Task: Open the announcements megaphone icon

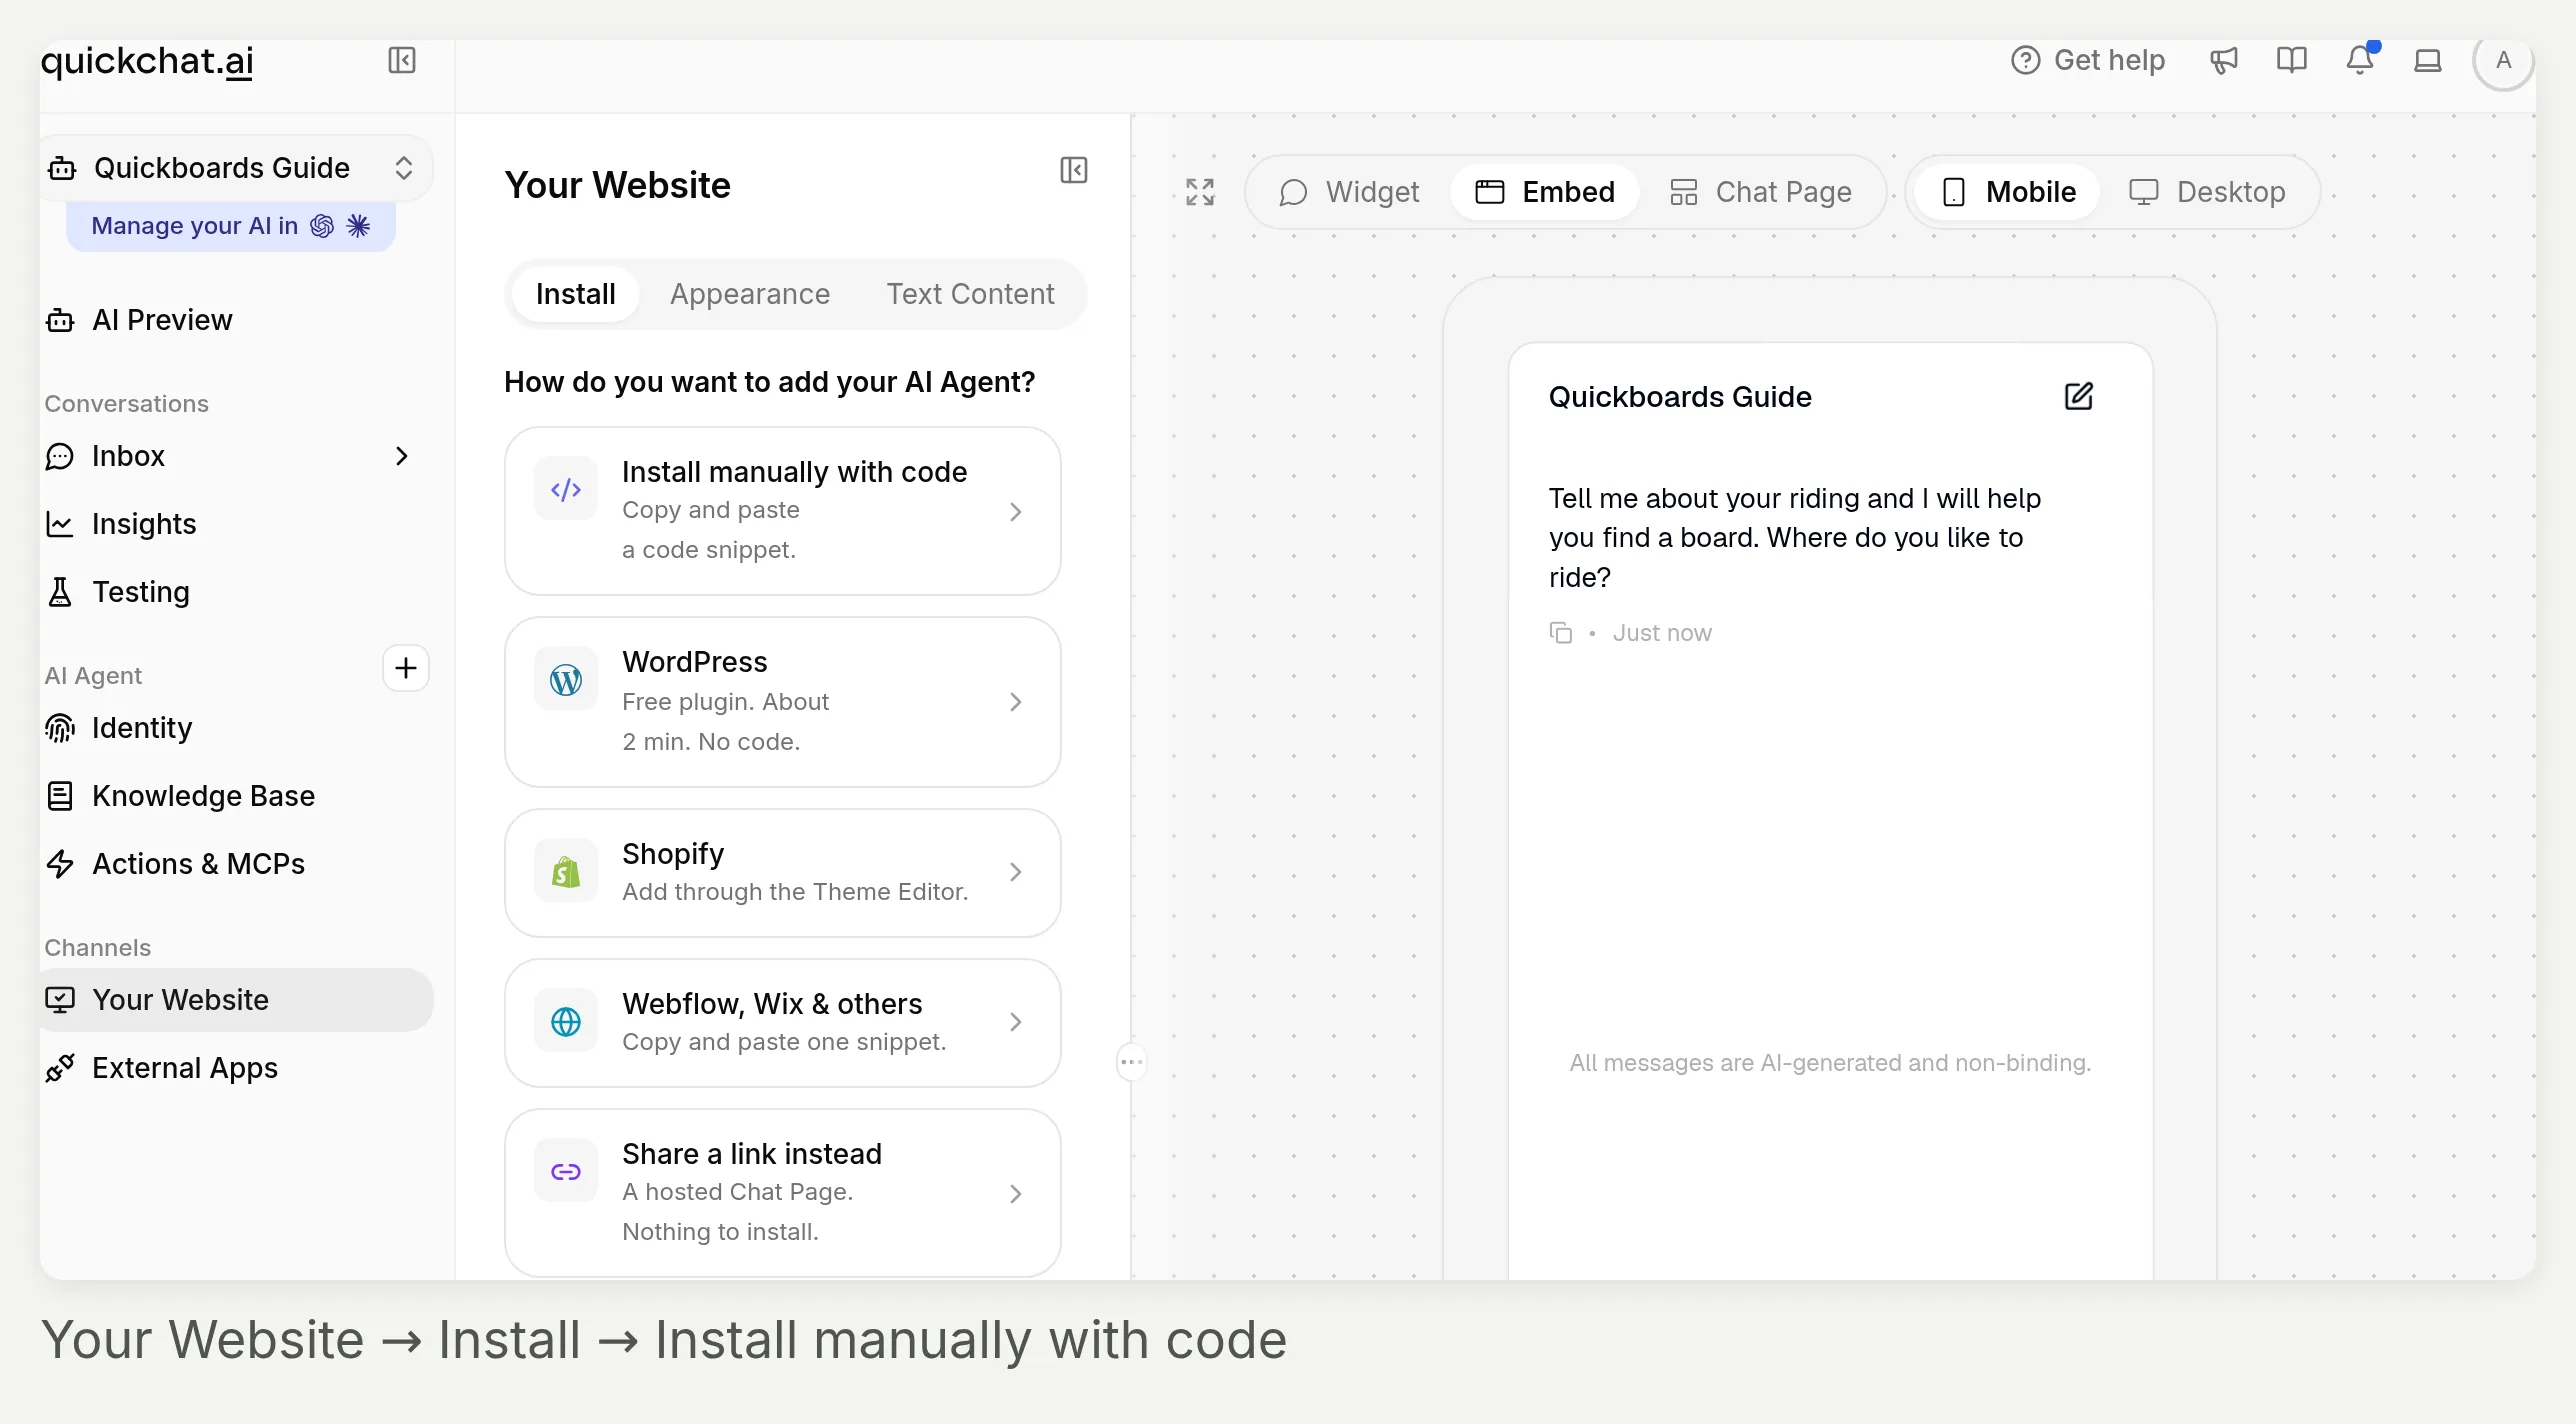Action: click(2224, 61)
